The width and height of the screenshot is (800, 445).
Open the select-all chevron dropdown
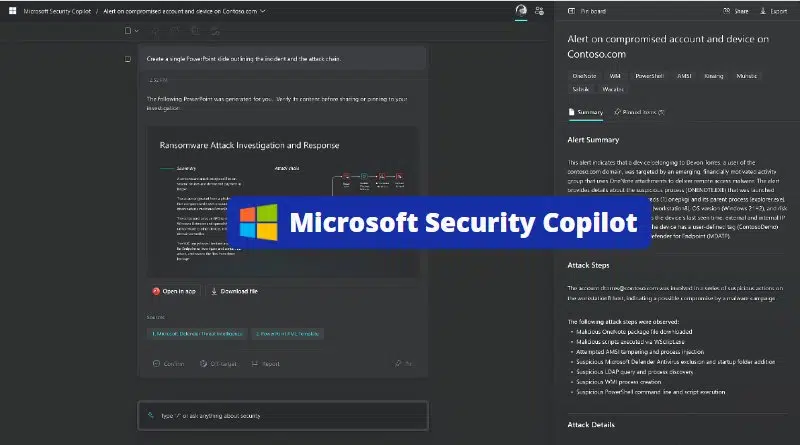pyautogui.click(x=136, y=31)
